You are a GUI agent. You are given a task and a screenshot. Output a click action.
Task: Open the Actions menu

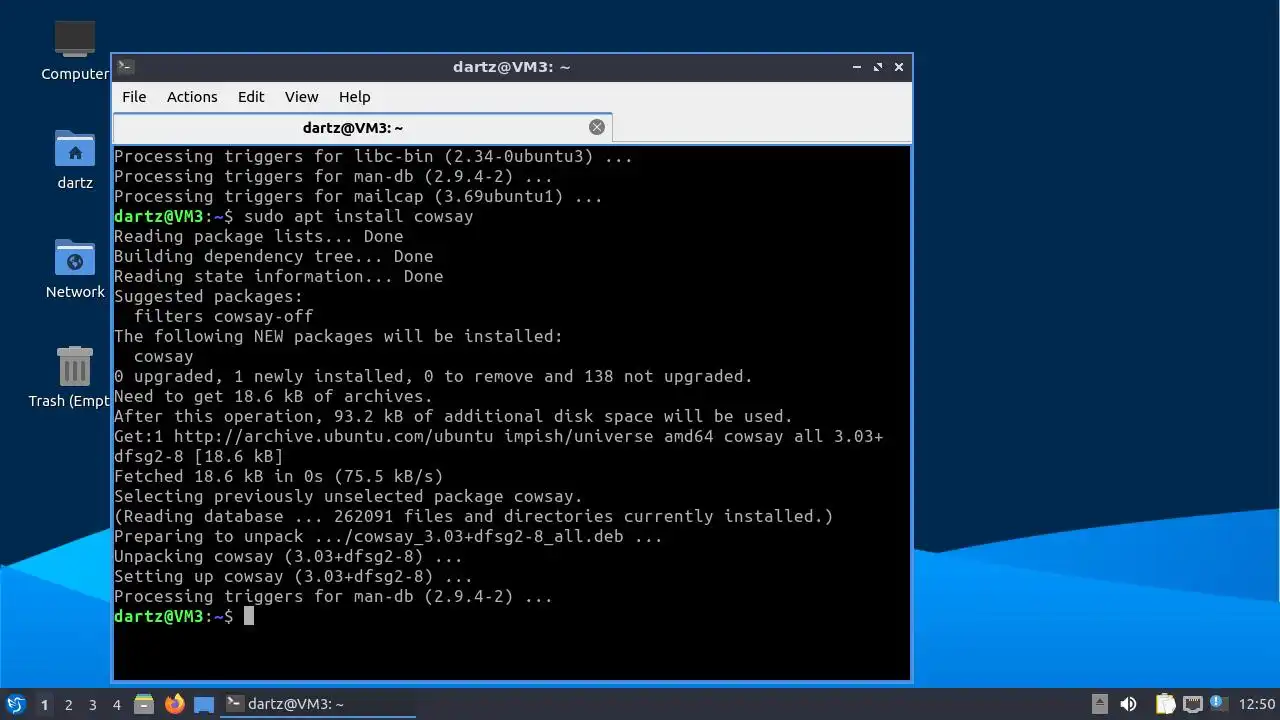tap(192, 97)
